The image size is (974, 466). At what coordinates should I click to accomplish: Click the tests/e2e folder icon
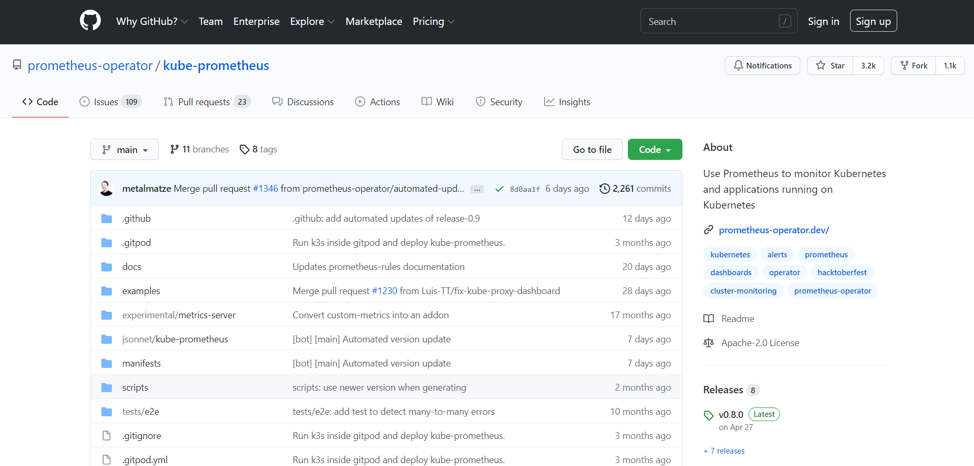point(107,411)
